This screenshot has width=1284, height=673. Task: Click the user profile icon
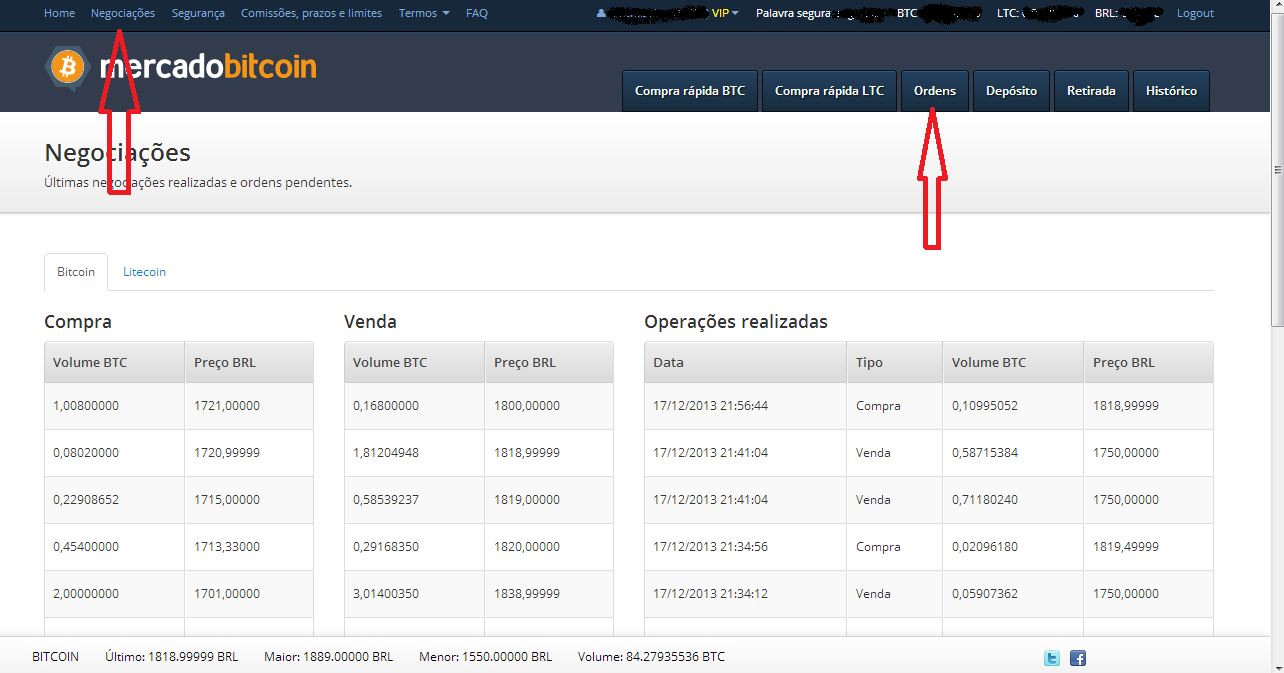[601, 14]
